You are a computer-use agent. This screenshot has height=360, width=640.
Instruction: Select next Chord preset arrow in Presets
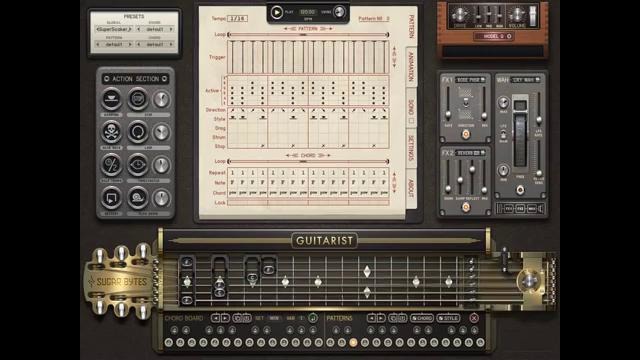[171, 44]
